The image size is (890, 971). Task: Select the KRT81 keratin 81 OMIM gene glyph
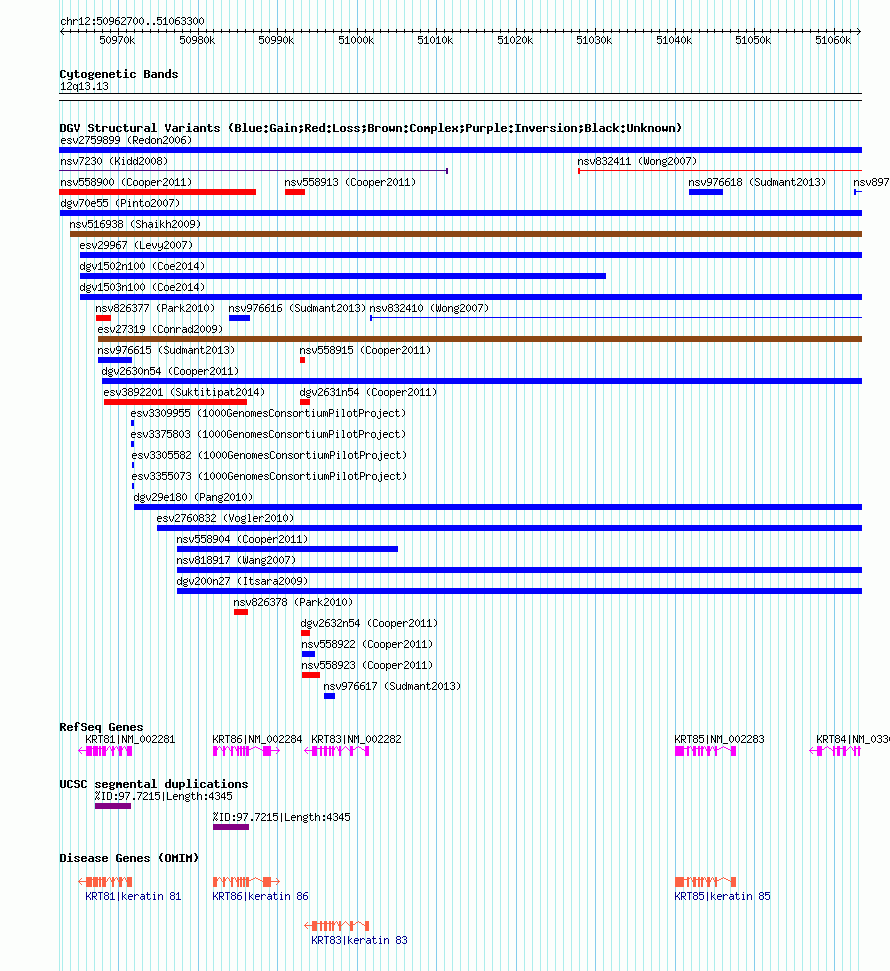[x=105, y=882]
